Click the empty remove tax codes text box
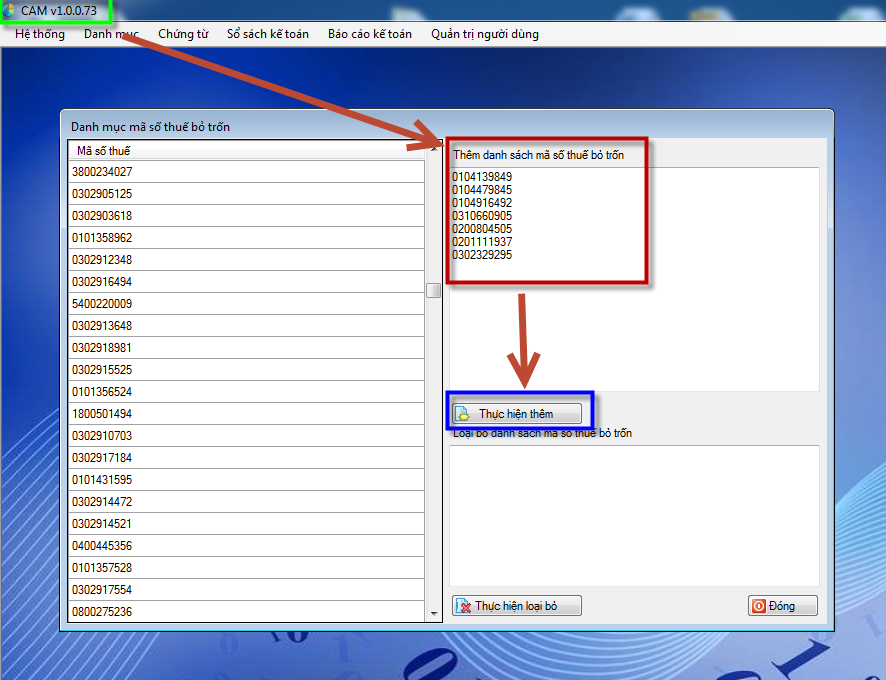 (x=634, y=515)
